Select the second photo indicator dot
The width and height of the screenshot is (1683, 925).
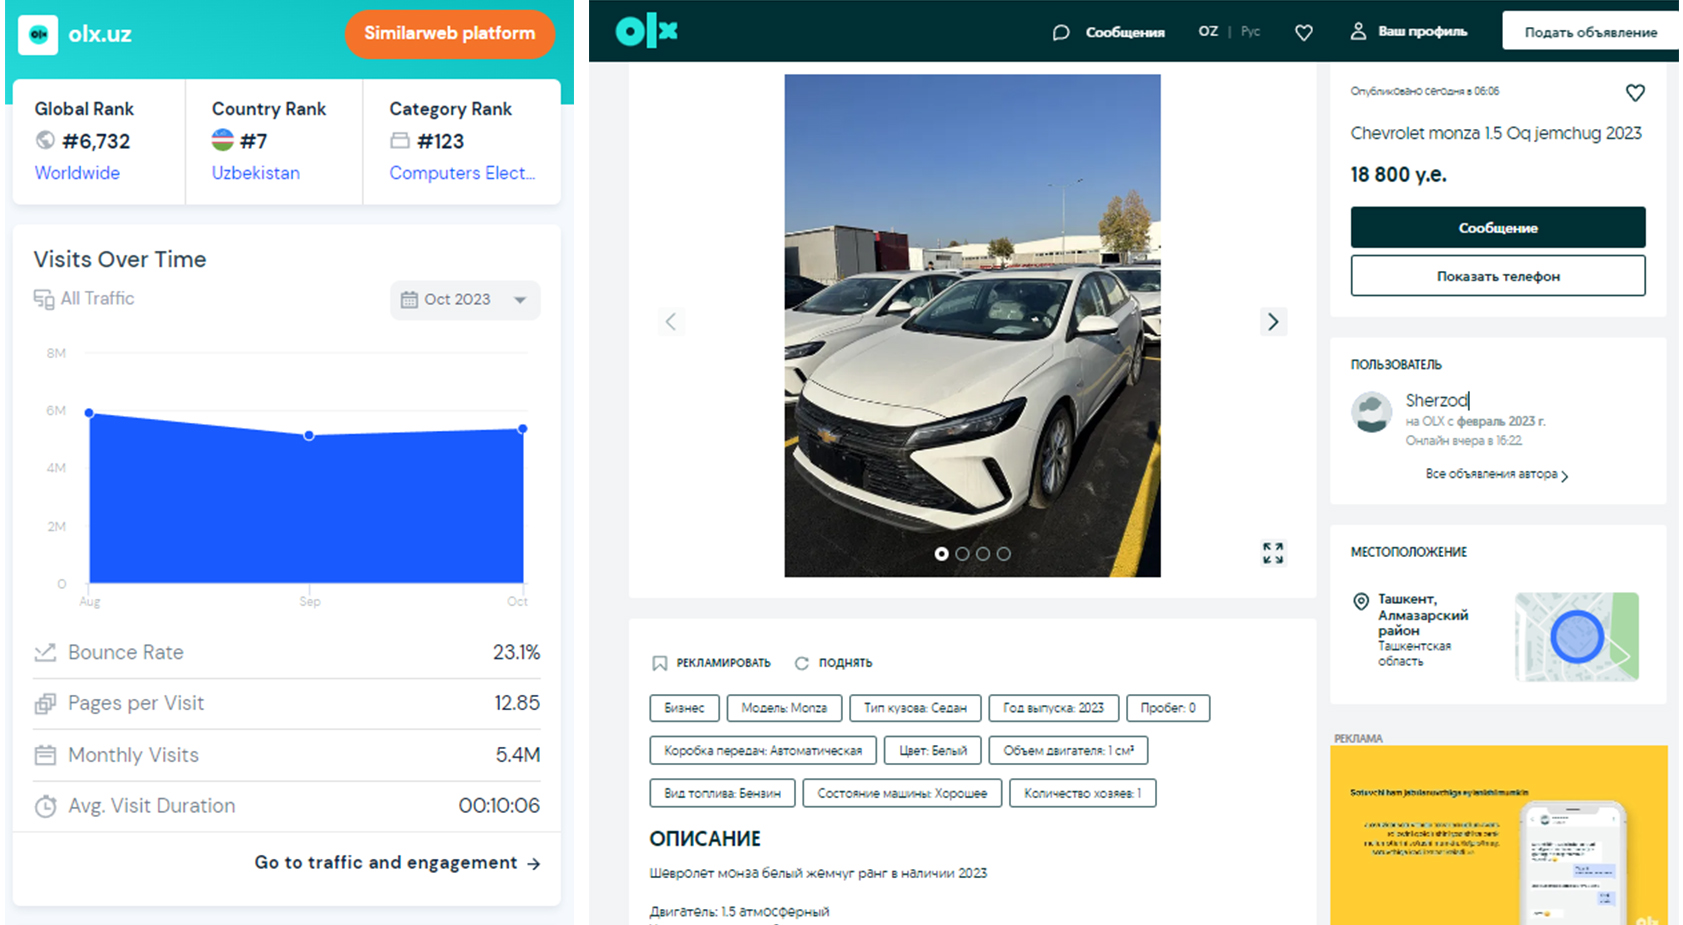(962, 553)
